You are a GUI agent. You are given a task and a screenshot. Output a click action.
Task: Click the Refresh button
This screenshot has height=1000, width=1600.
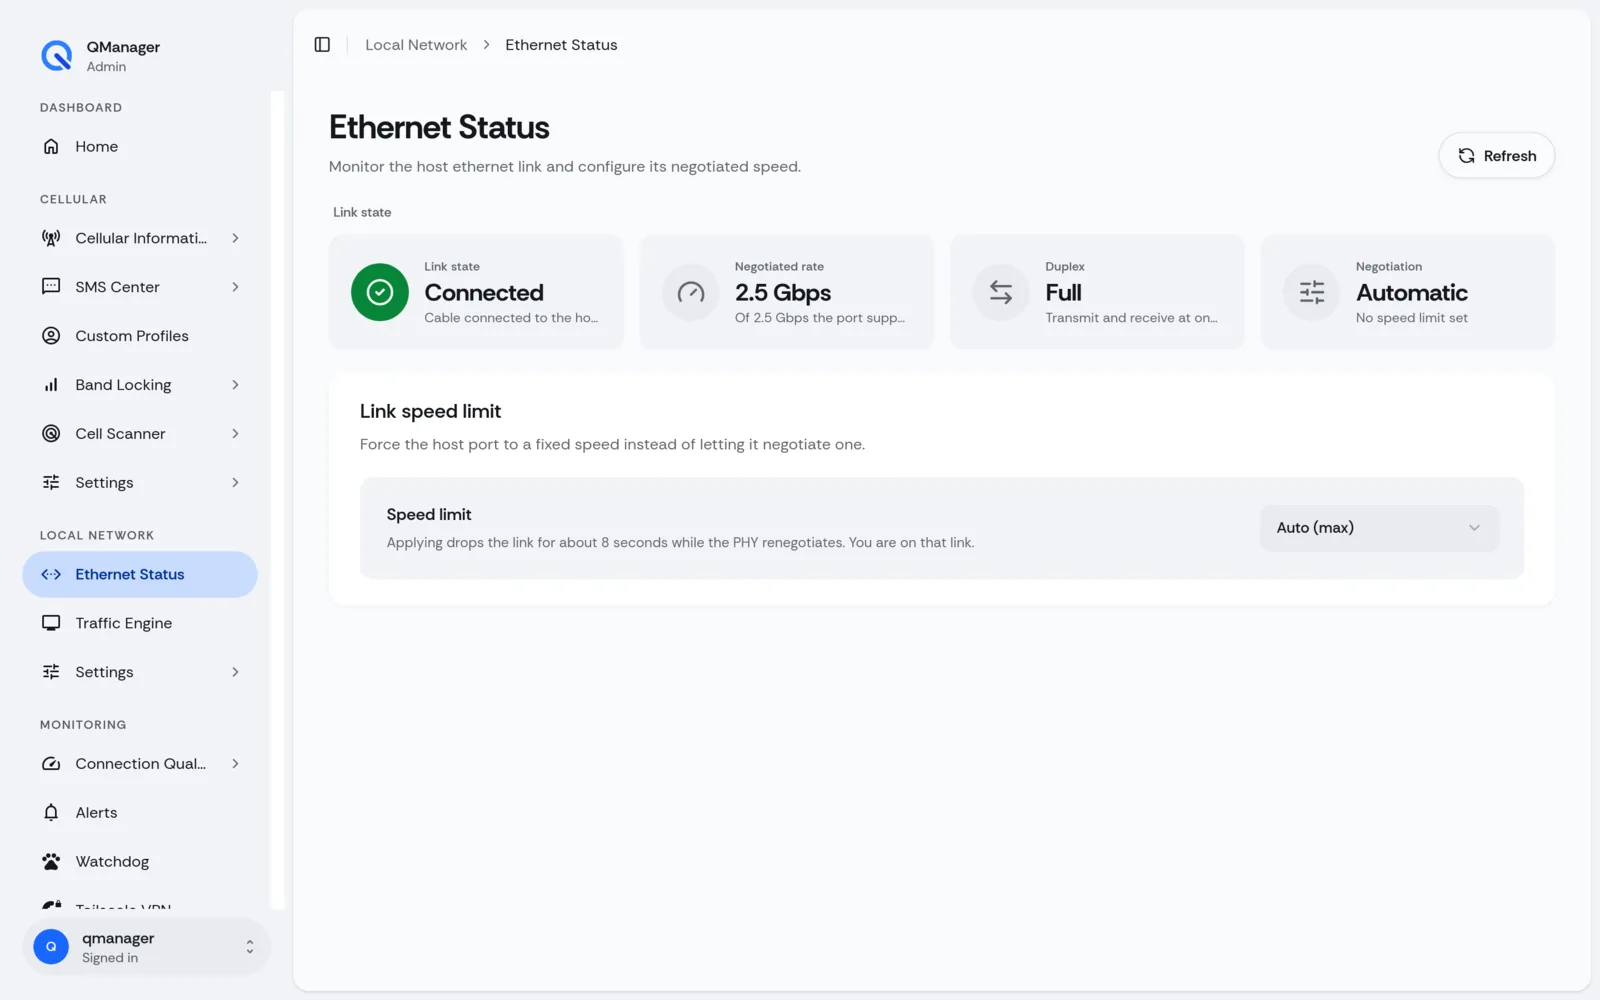[x=1496, y=156]
